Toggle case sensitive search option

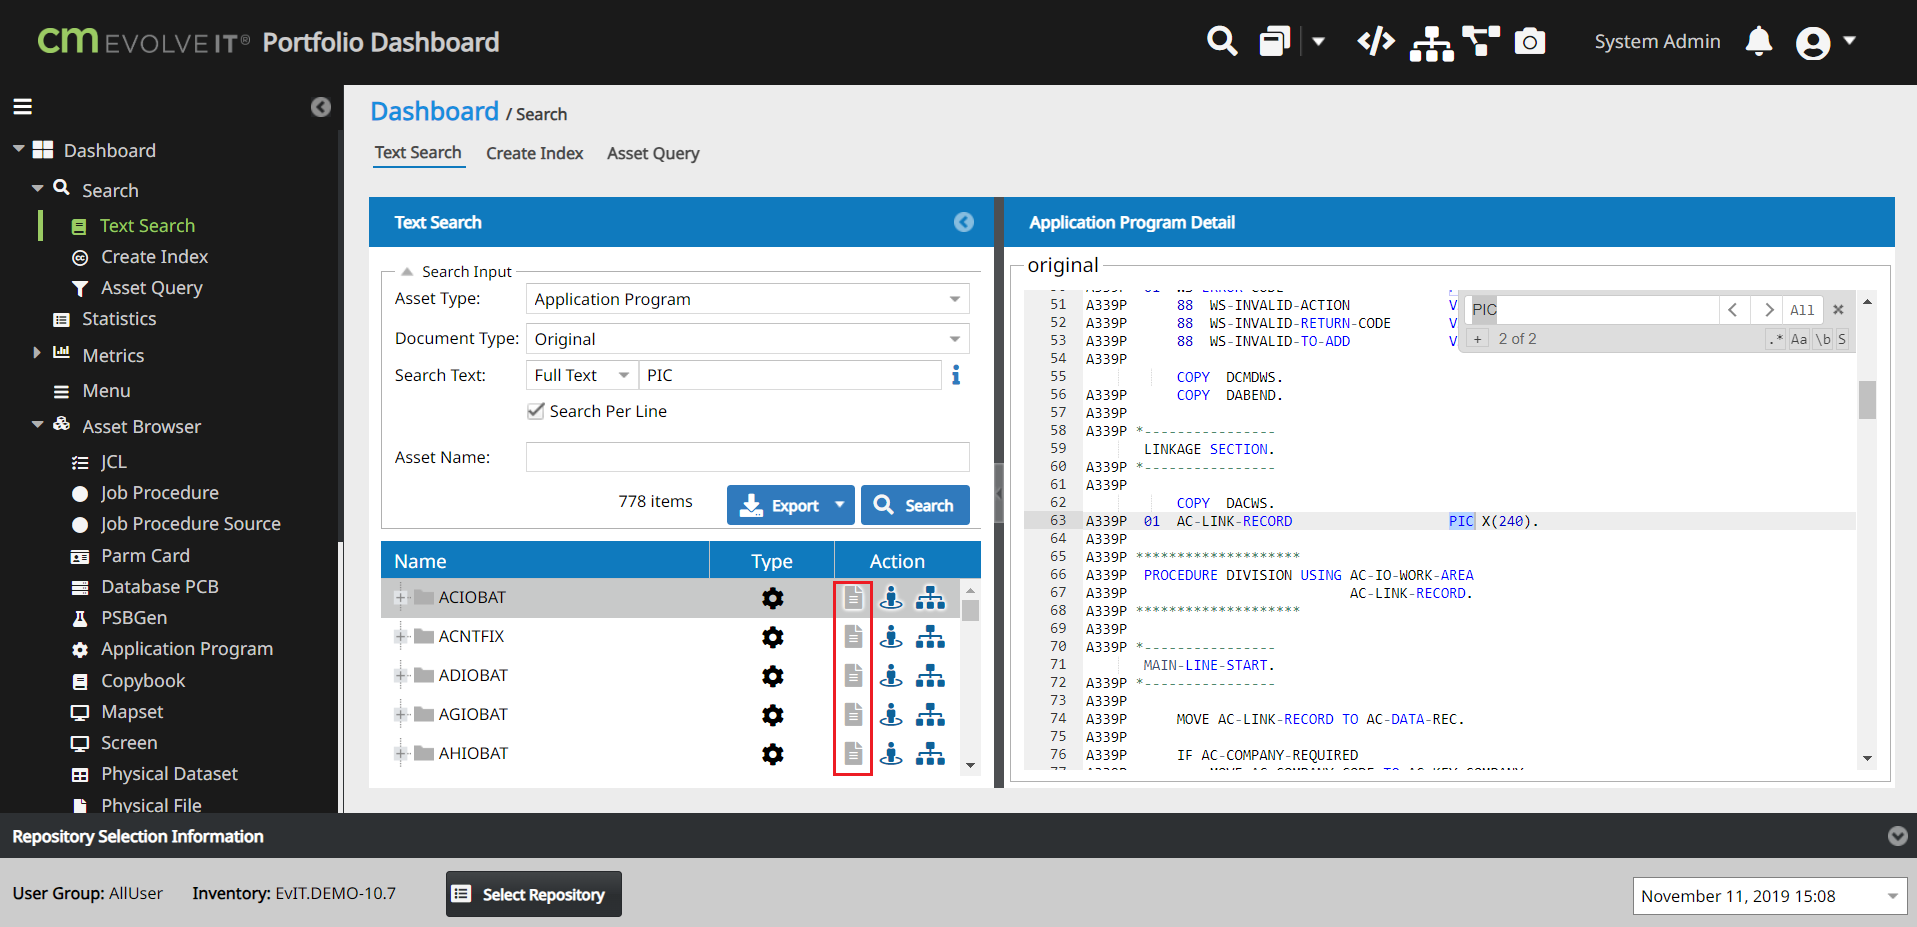[x=1799, y=339]
